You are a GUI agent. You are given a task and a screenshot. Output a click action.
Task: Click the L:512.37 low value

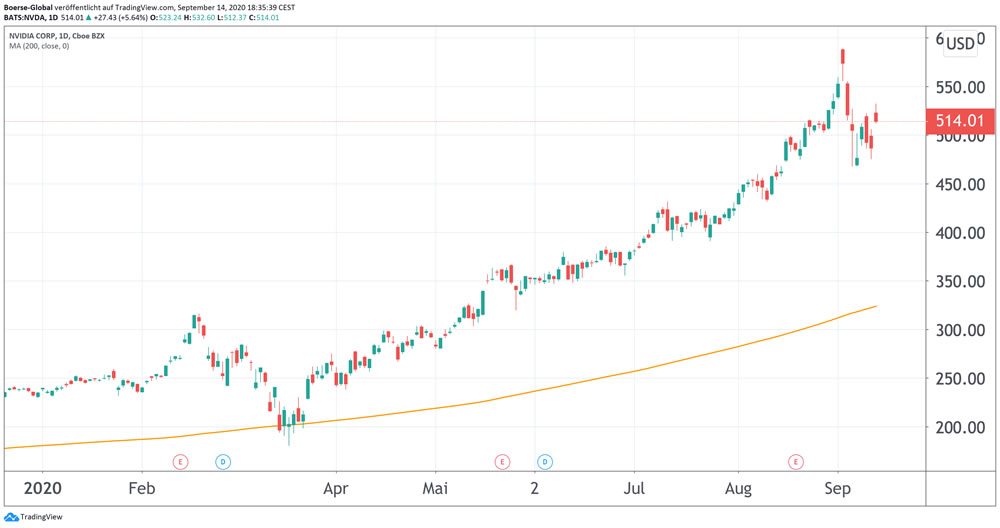232,17
